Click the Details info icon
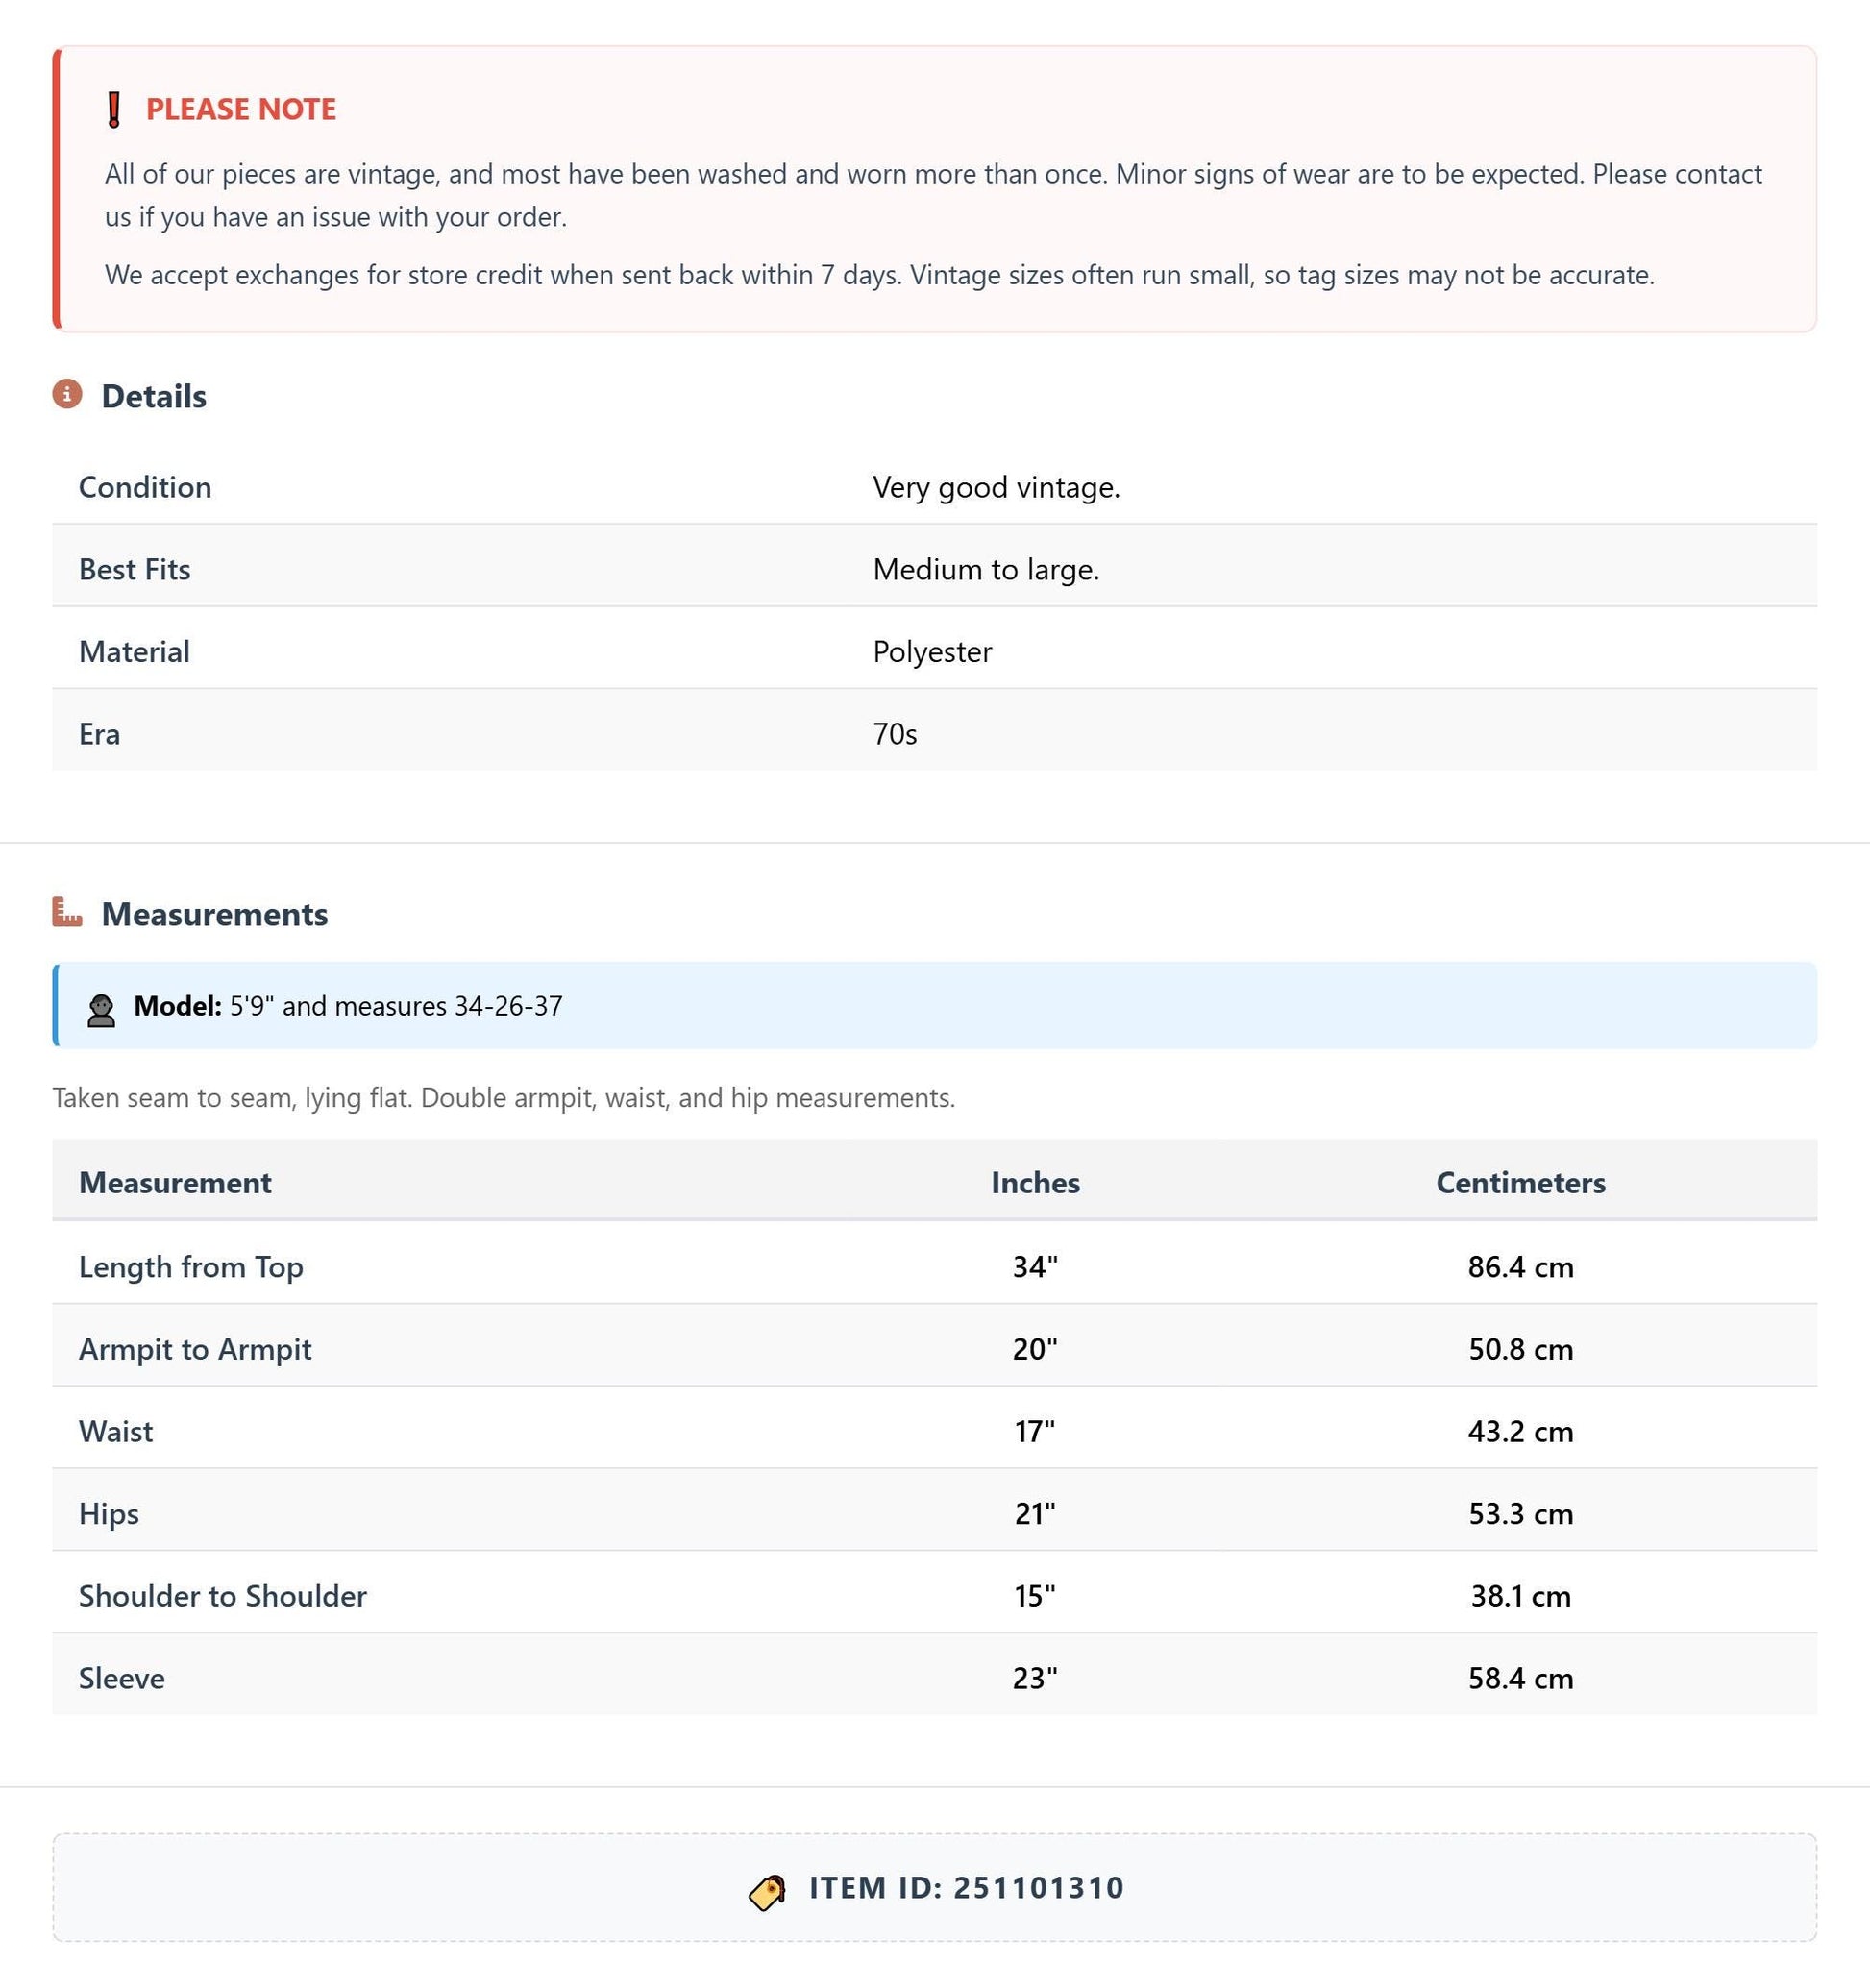This screenshot has height=1988, width=1870. [x=67, y=394]
